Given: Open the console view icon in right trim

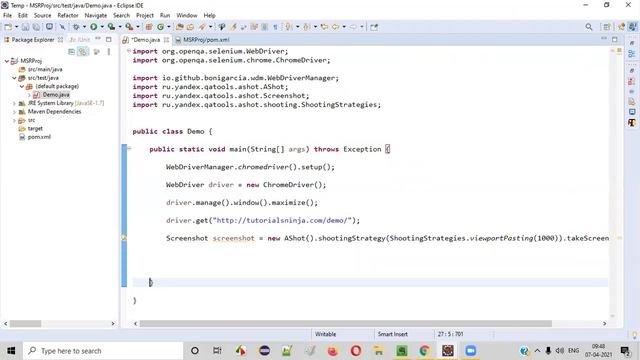Looking at the screenshot, I should click(632, 111).
